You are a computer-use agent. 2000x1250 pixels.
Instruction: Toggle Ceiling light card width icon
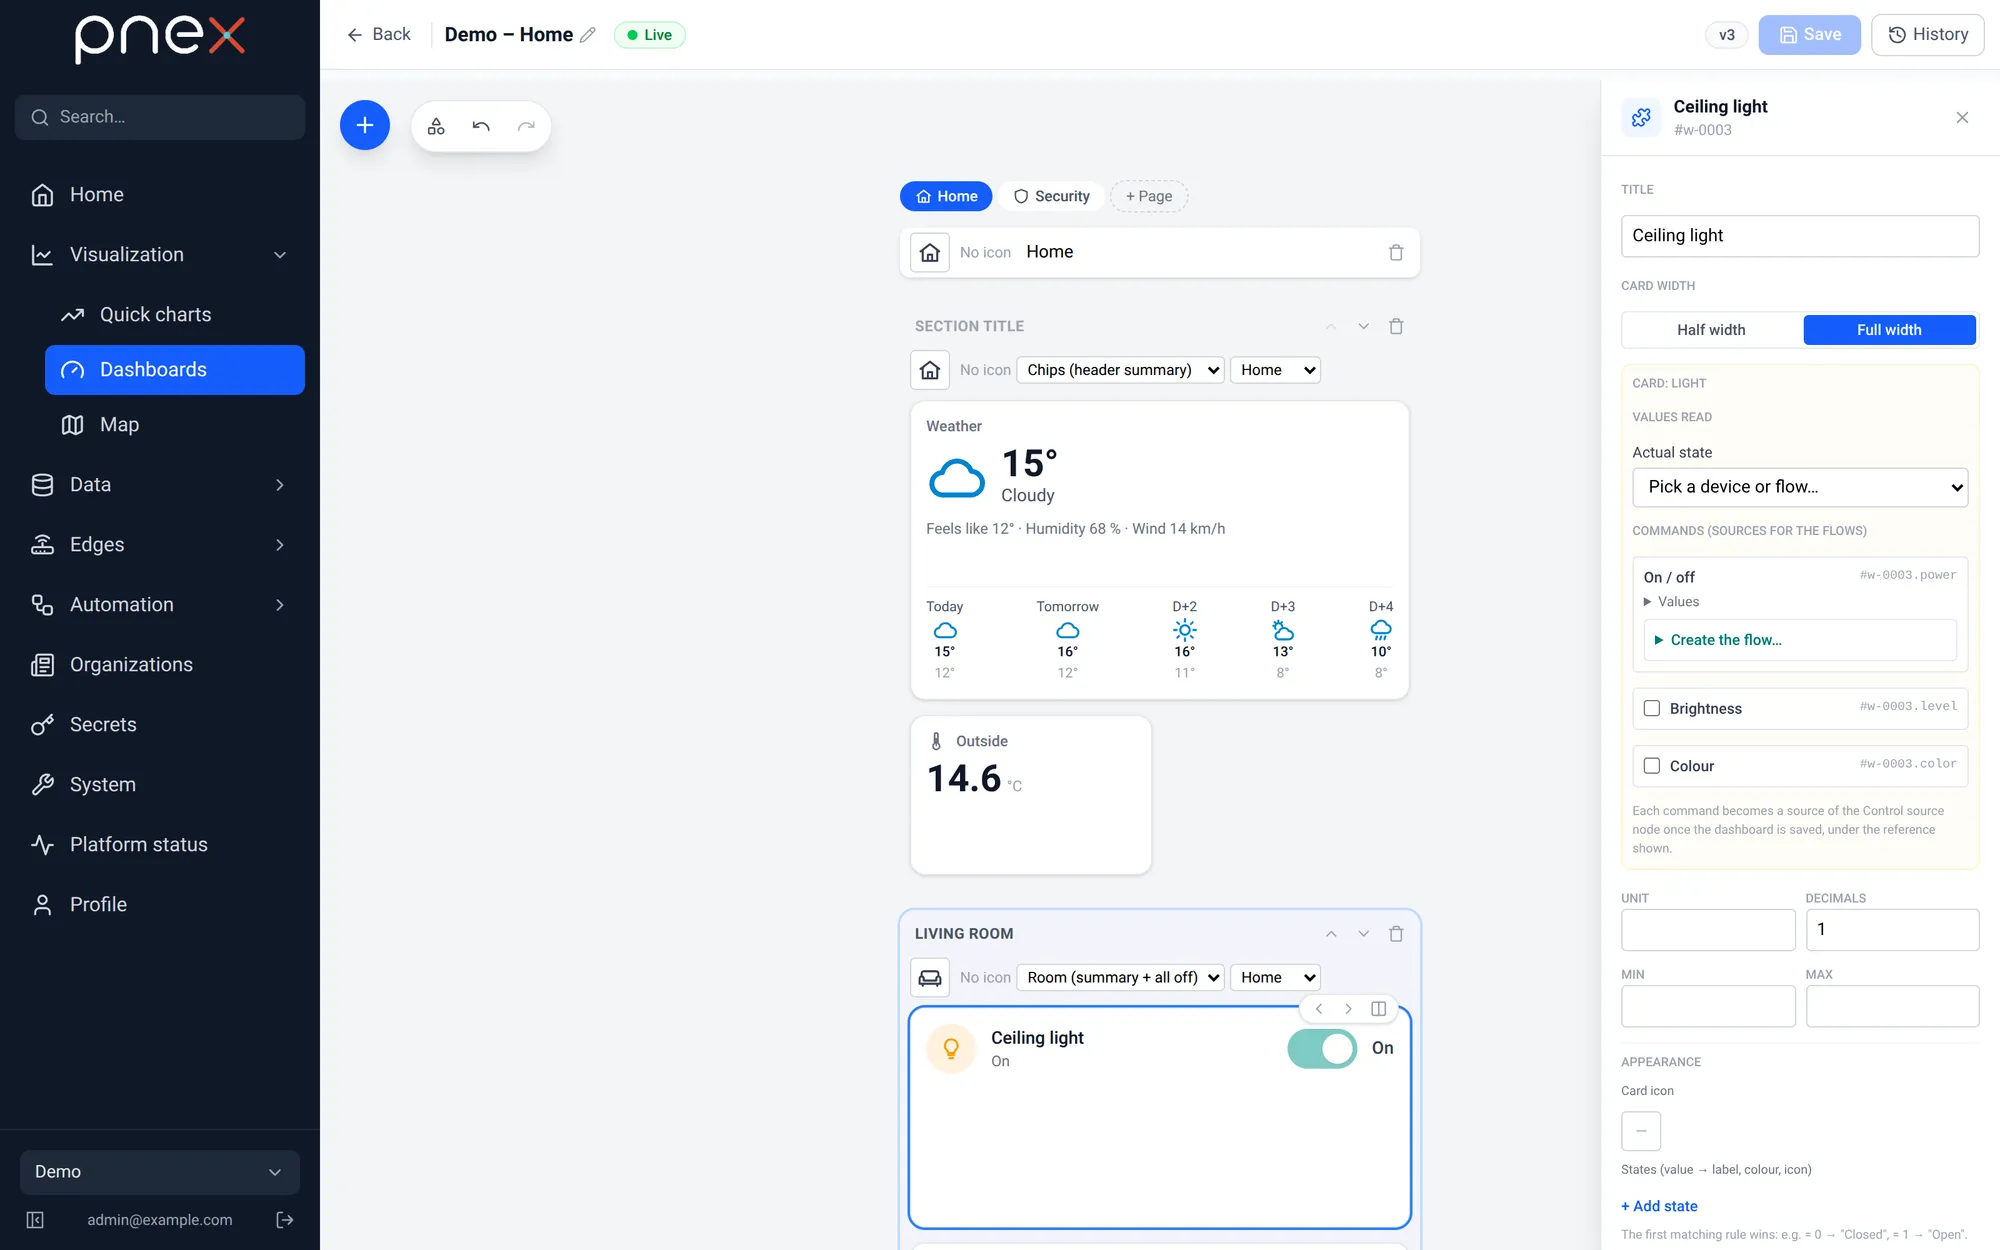1378,1009
